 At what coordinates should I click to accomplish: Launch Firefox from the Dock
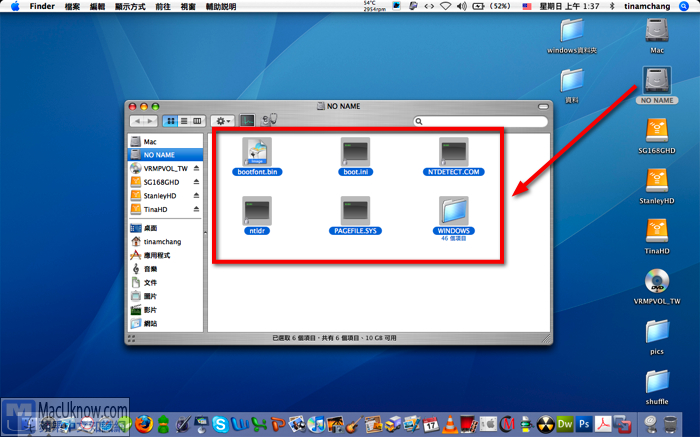click(143, 424)
